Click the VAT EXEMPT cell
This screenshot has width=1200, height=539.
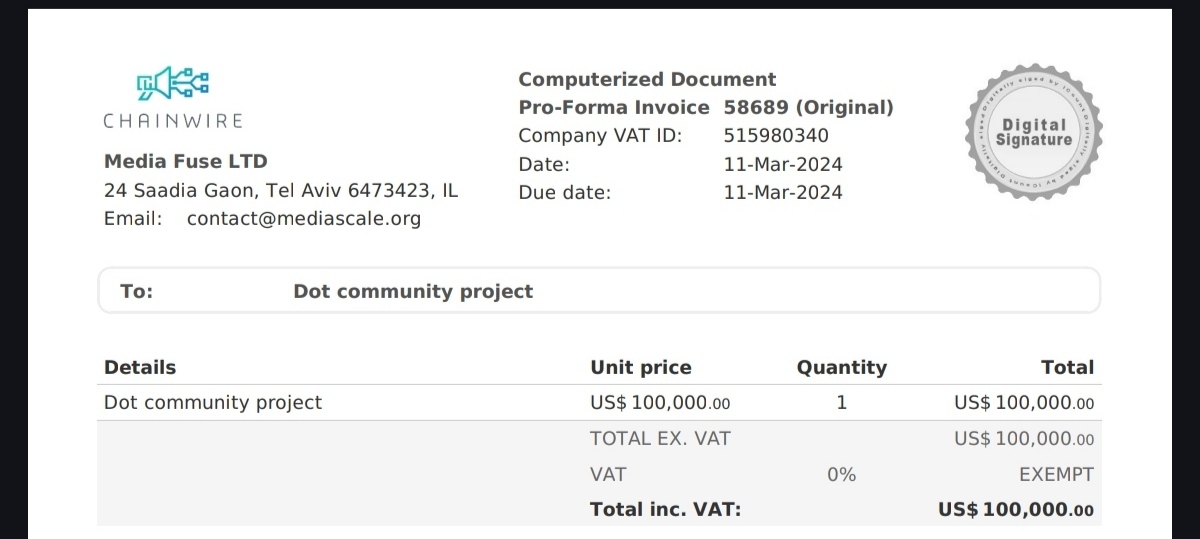pos(1056,475)
